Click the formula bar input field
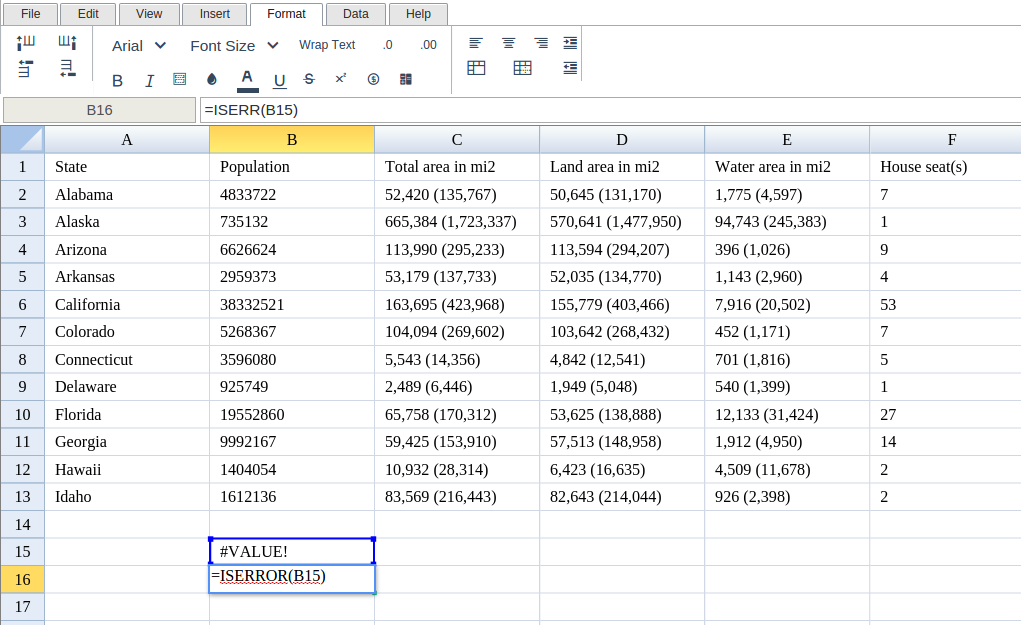 [608, 110]
